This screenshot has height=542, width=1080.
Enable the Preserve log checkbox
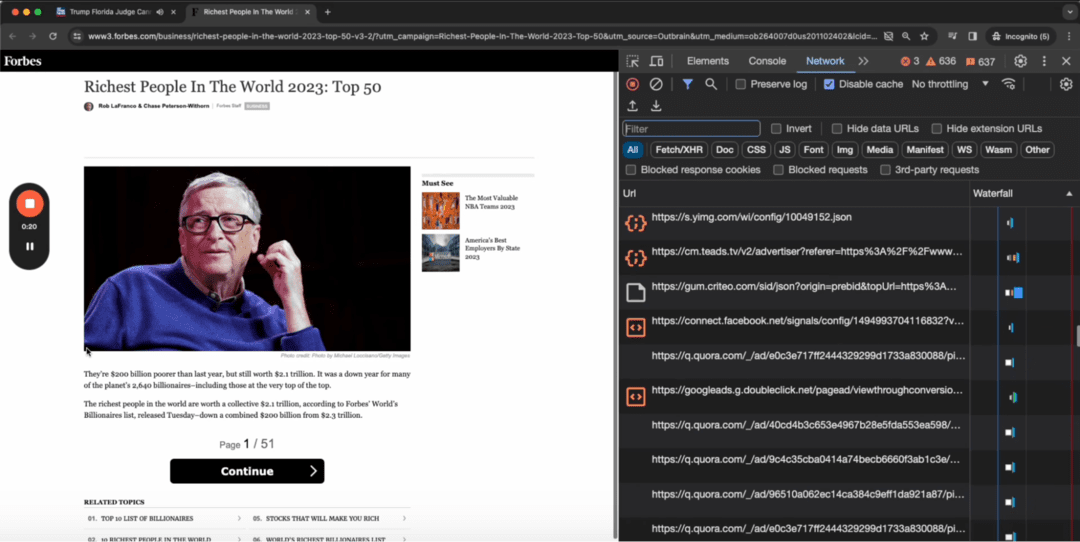point(741,84)
